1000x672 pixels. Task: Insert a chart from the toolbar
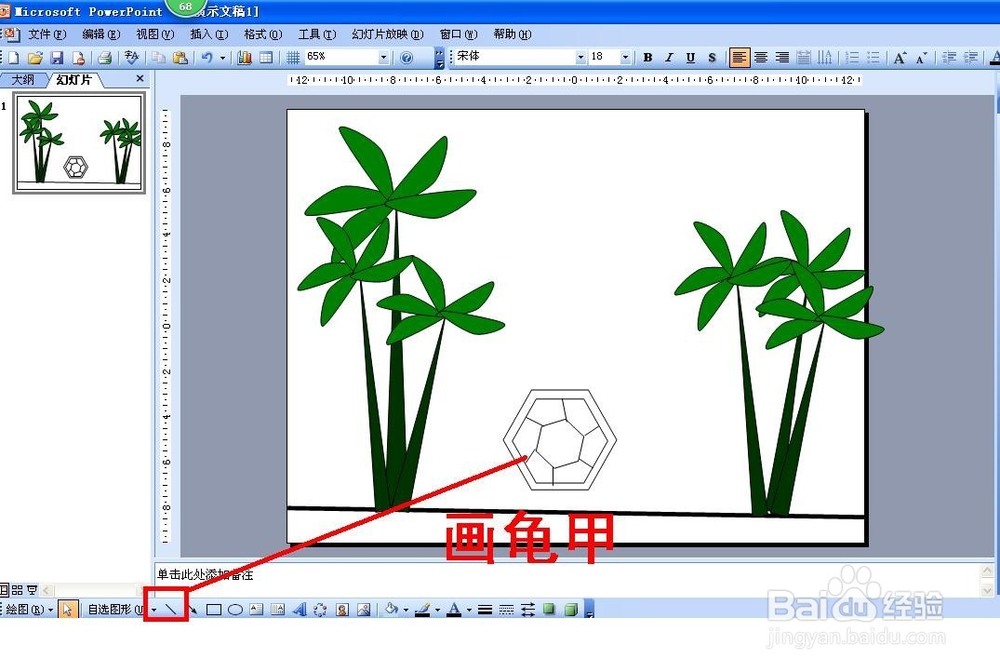pos(244,57)
